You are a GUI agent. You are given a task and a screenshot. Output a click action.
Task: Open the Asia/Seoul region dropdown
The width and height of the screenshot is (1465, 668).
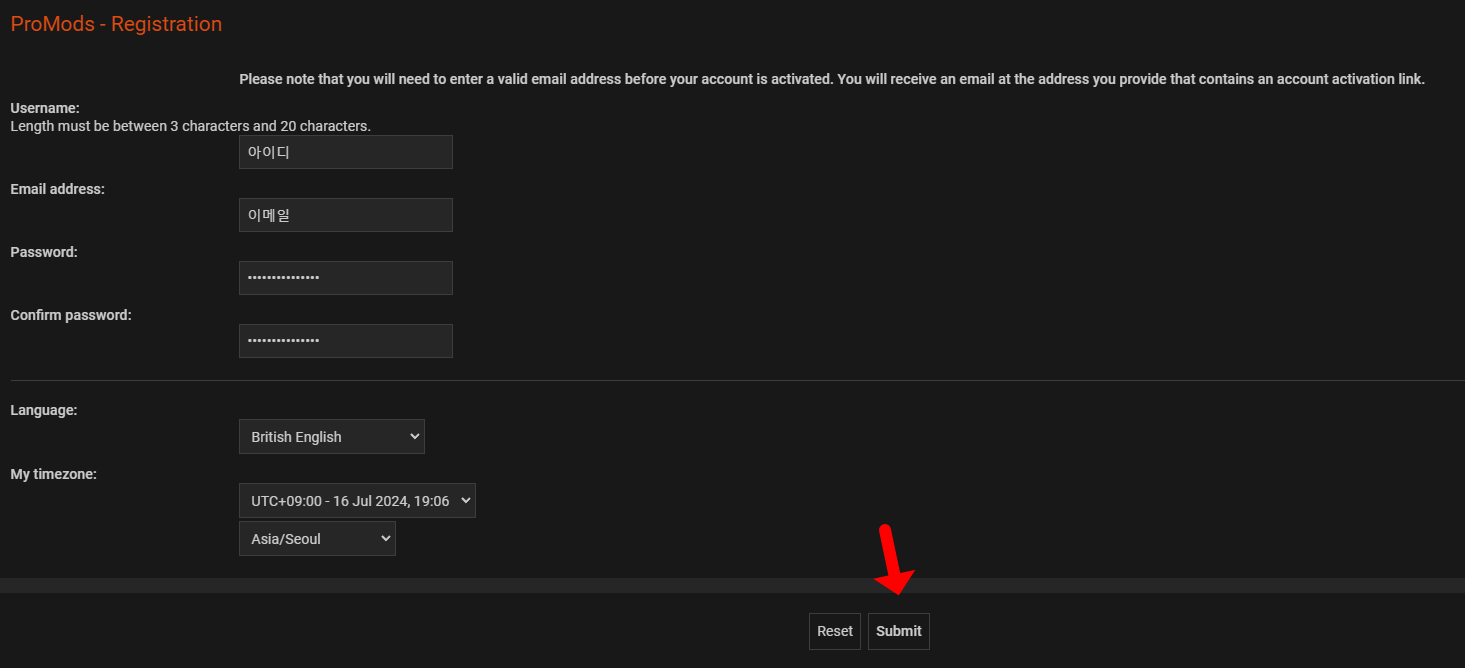[x=317, y=539]
